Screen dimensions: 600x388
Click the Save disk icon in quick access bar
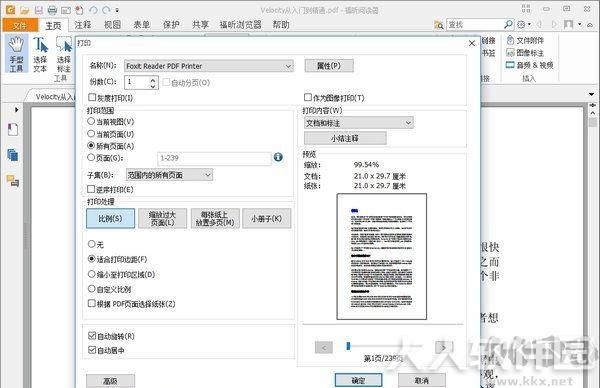39,10
